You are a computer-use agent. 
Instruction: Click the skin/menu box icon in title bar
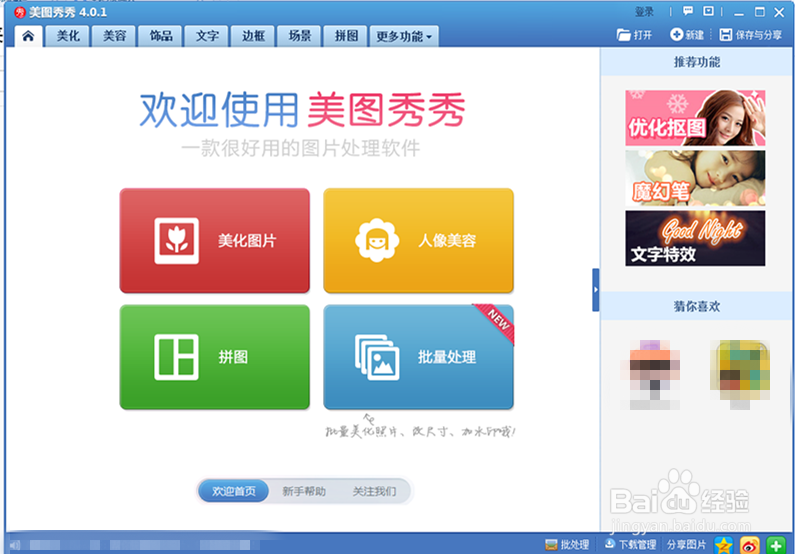pyautogui.click(x=708, y=11)
